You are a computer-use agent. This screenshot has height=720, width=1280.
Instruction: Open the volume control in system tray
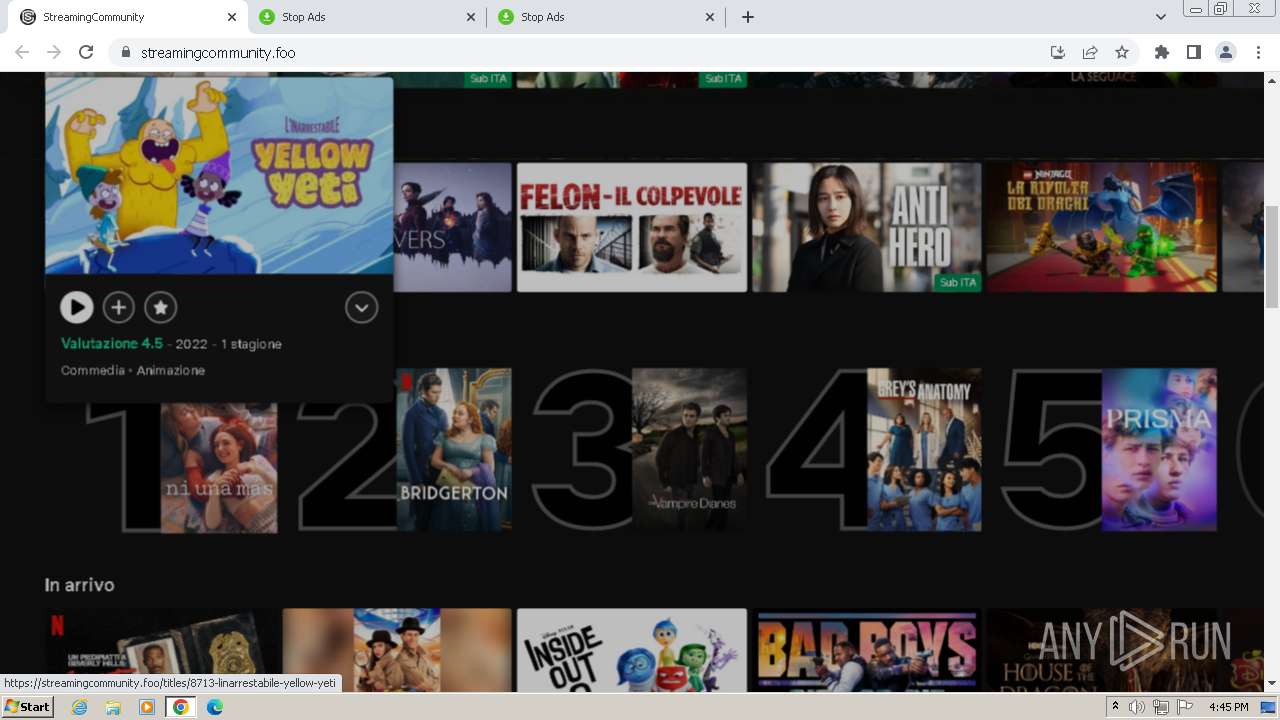(1137, 707)
